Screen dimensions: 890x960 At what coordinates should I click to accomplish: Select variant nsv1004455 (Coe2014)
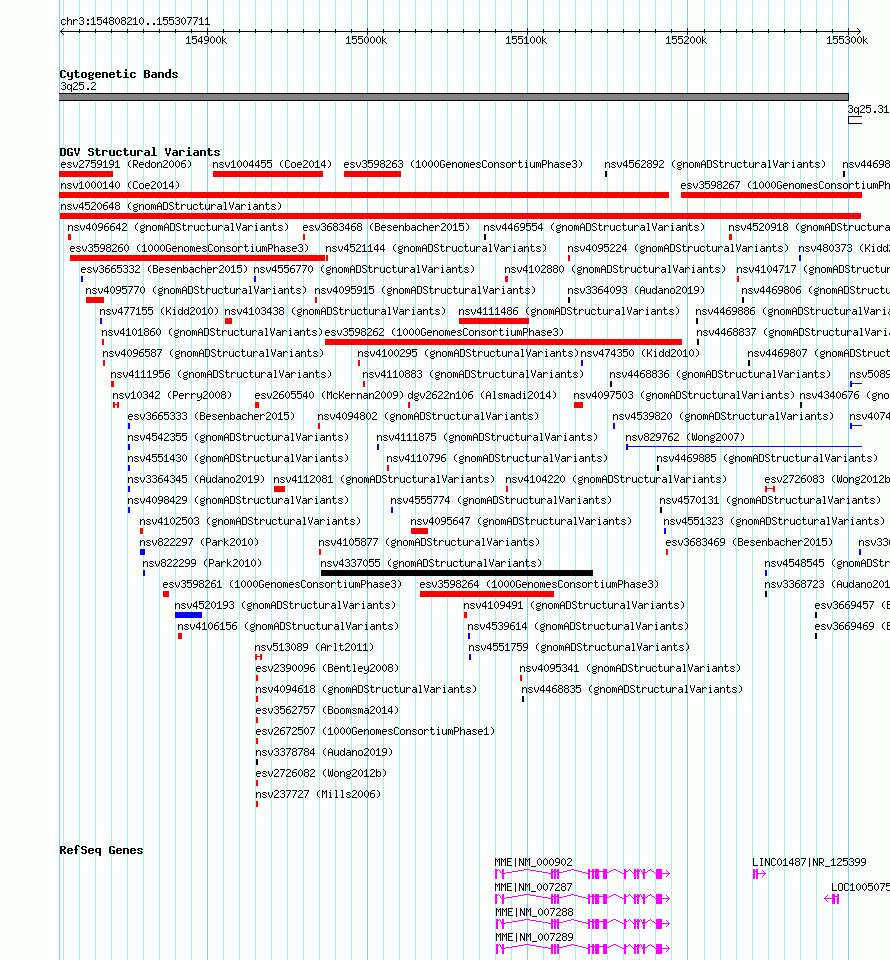tap(272, 164)
